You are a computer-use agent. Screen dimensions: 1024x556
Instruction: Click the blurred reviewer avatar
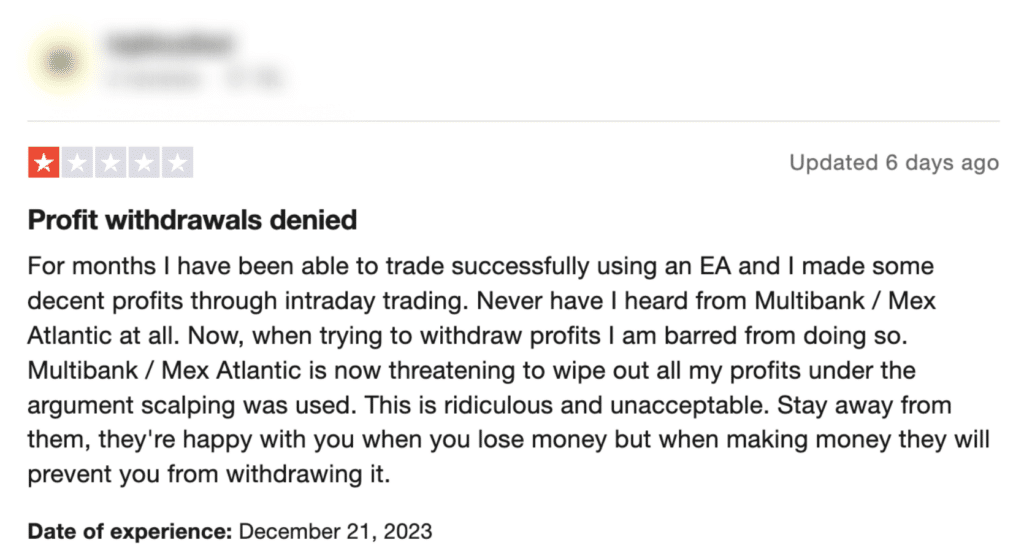(x=63, y=61)
